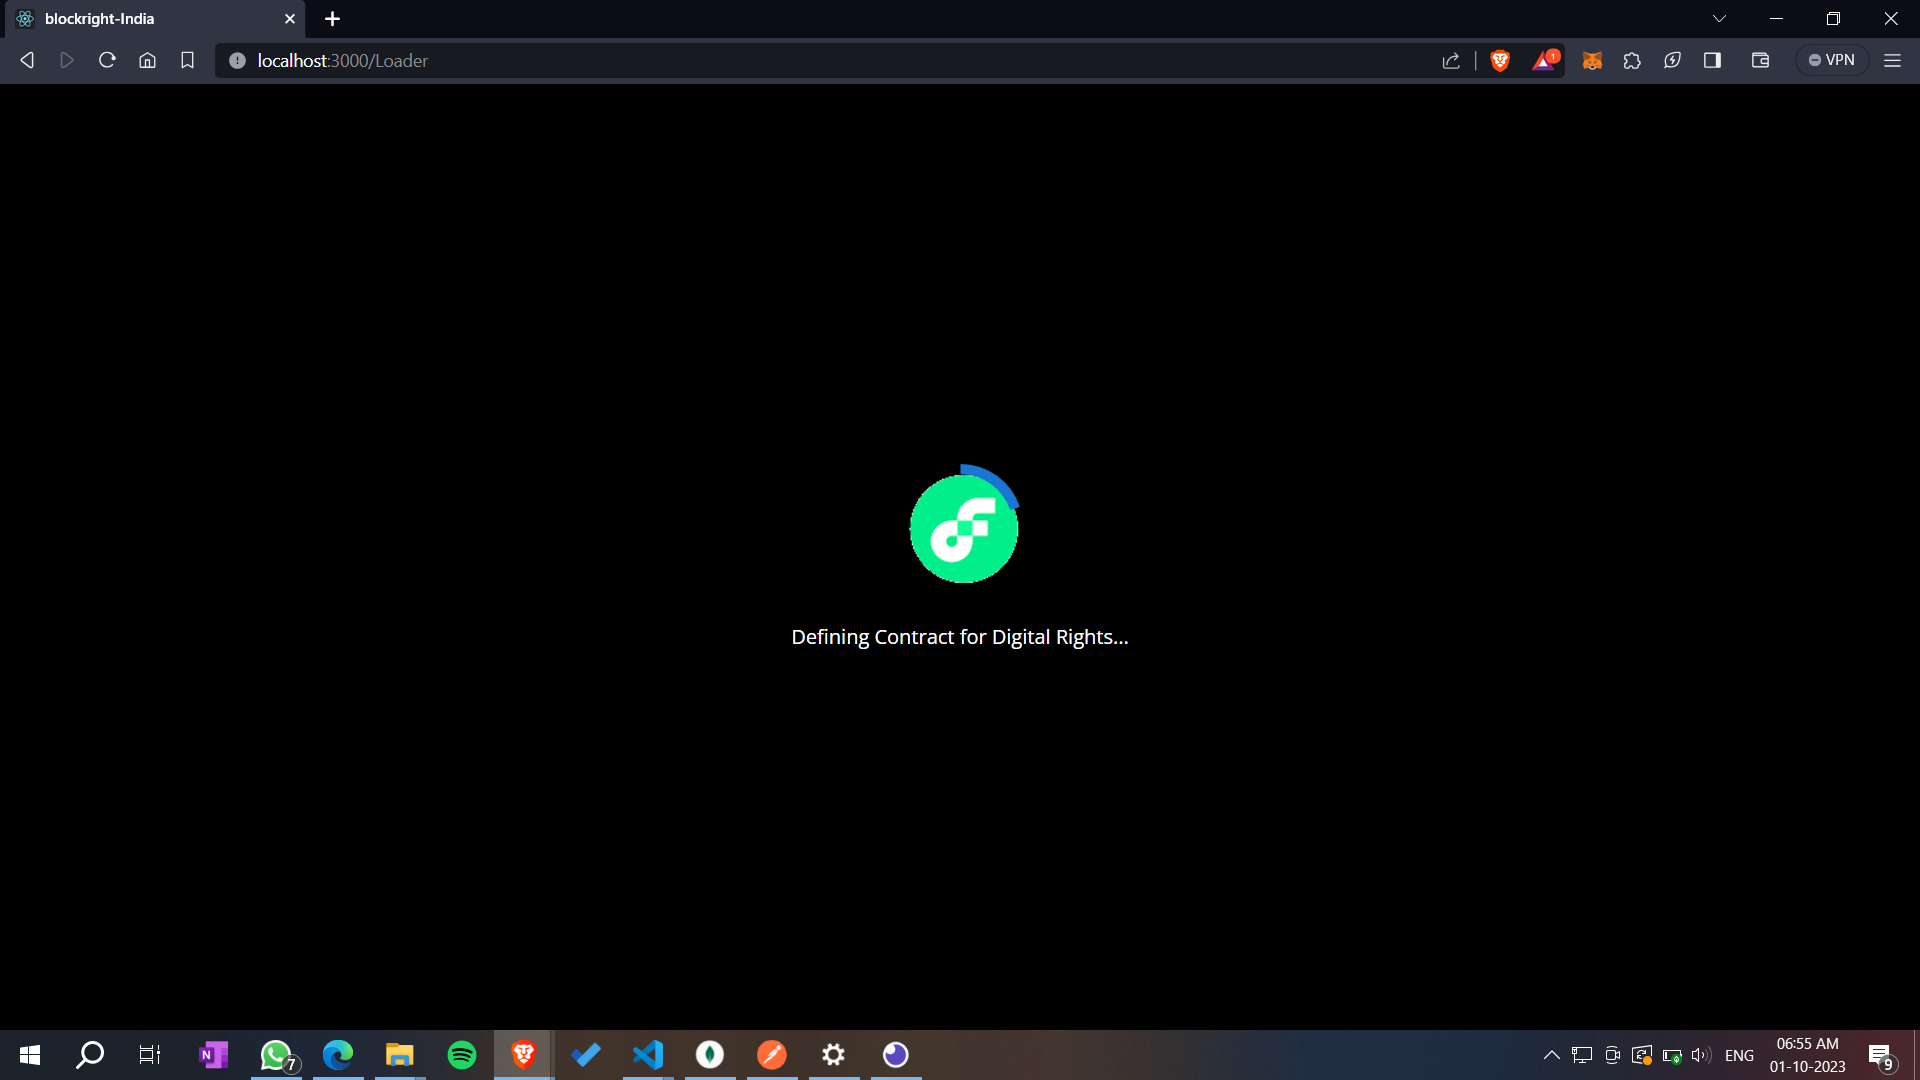The height and width of the screenshot is (1080, 1920).
Task: Expand hidden system tray icons chevron
Action: click(x=1551, y=1055)
